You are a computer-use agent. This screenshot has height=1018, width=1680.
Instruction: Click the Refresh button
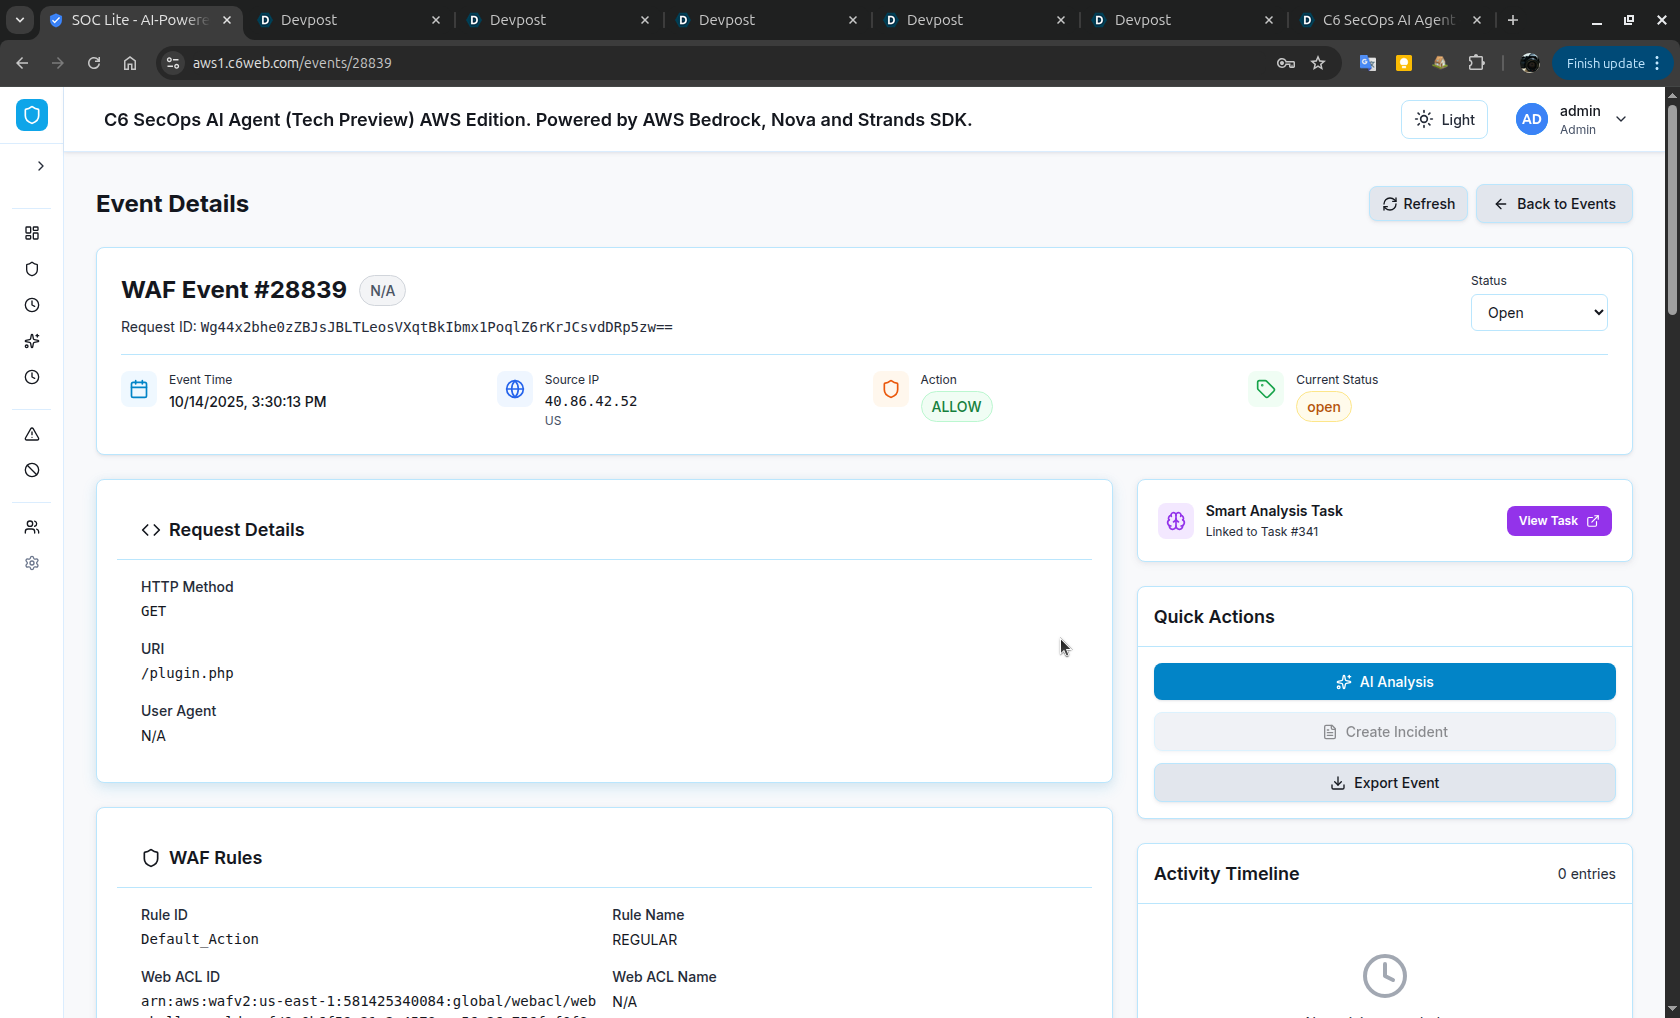pyautogui.click(x=1418, y=204)
